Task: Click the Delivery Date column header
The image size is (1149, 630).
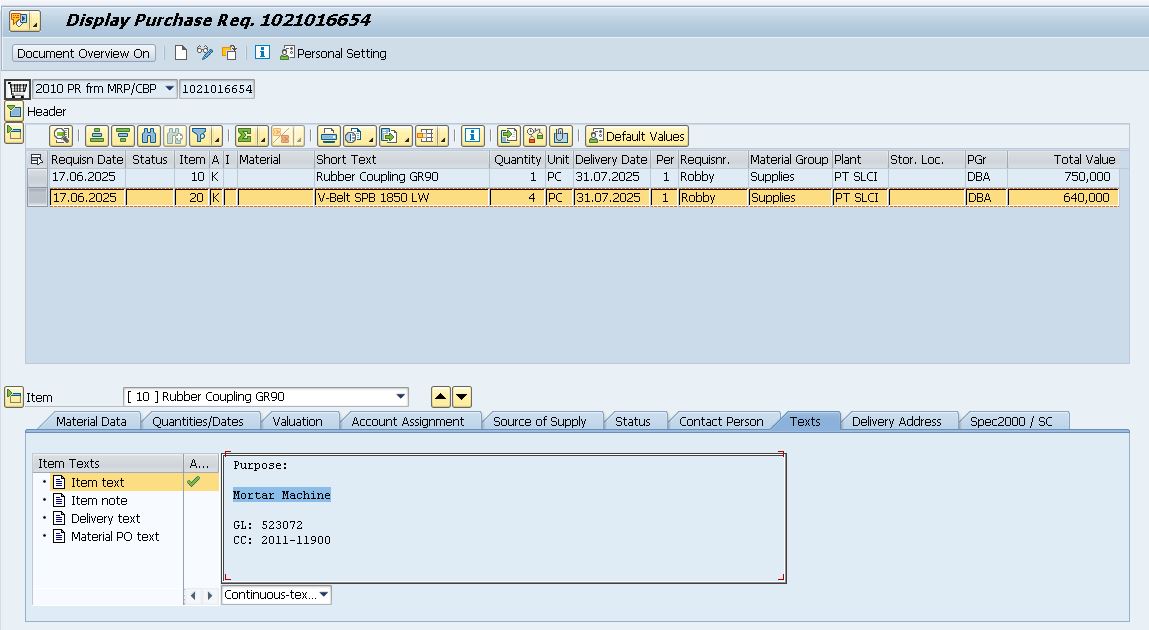Action: 610,160
